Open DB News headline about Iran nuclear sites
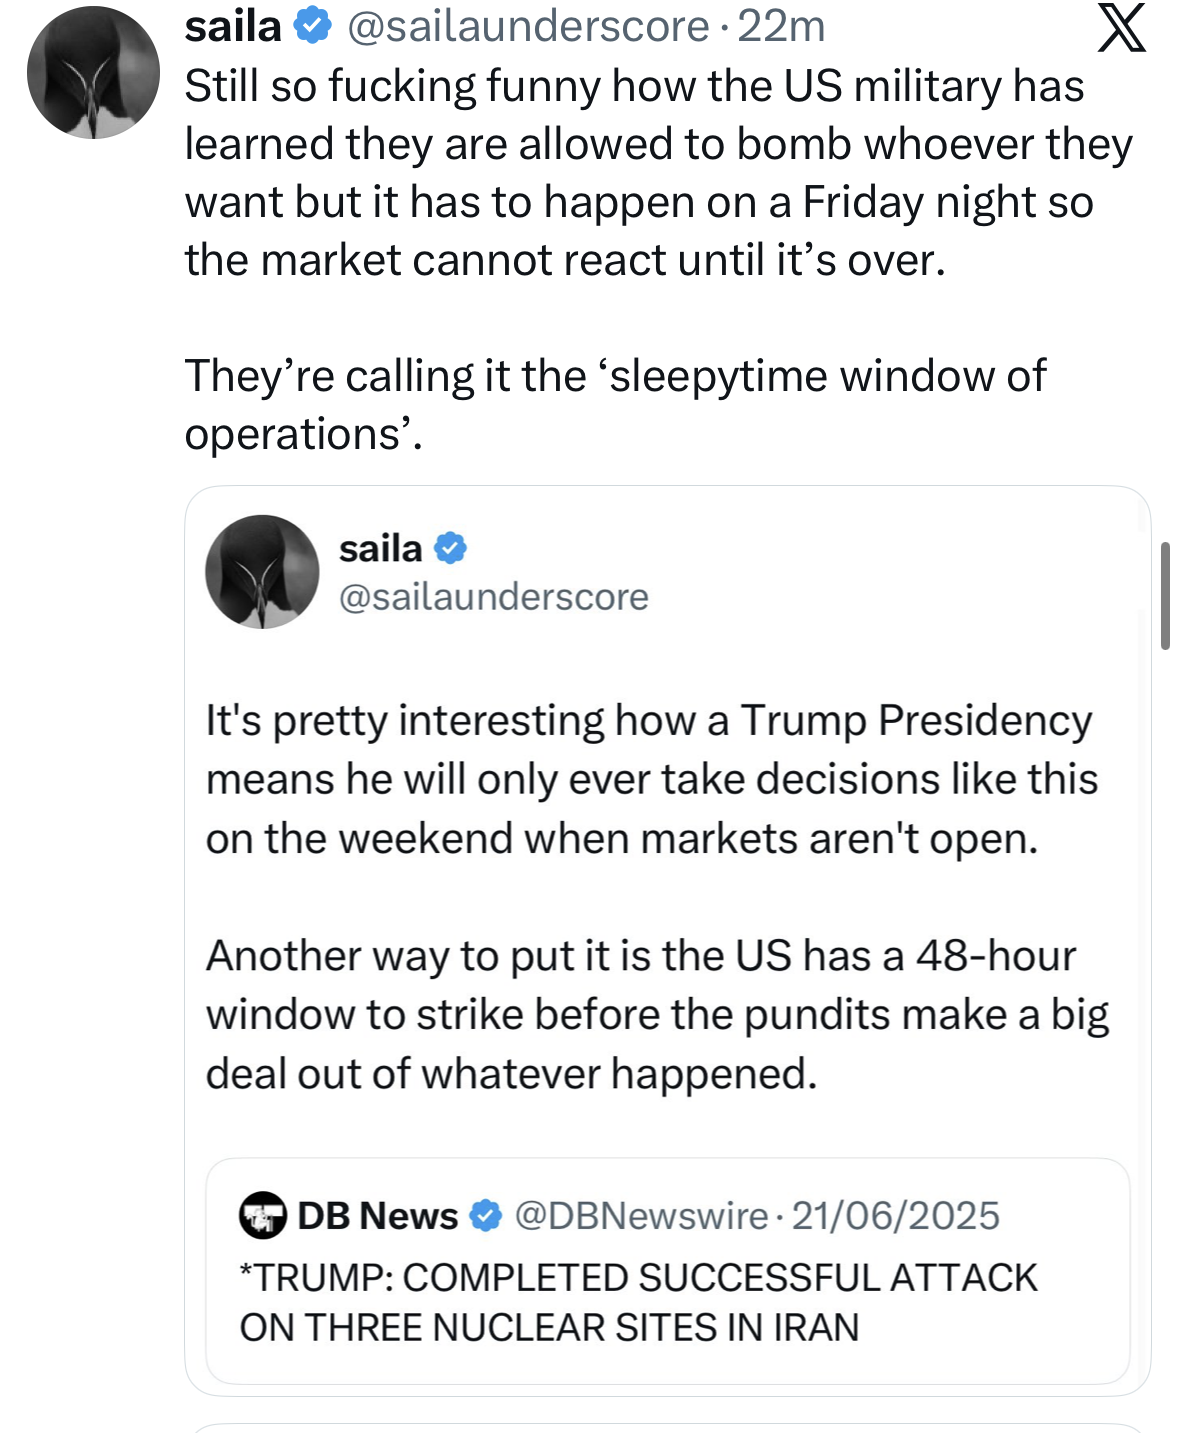The image size is (1179, 1433). click(x=638, y=1302)
